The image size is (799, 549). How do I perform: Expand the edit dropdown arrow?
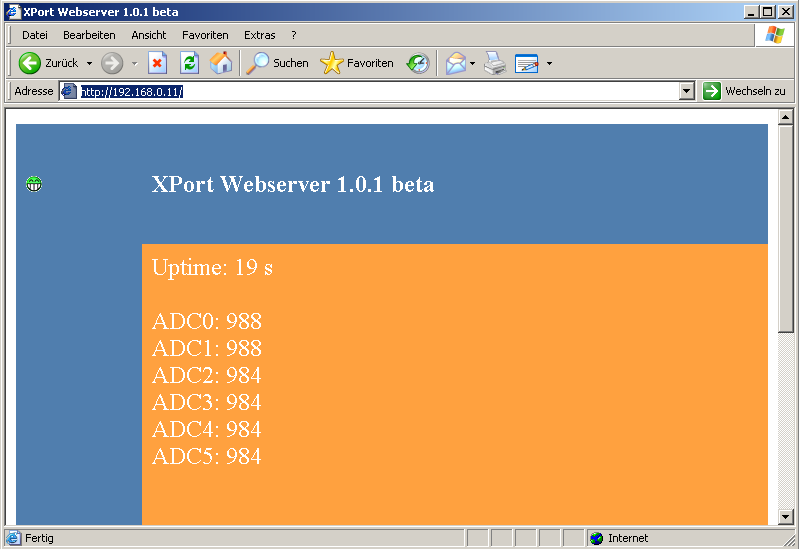(549, 64)
